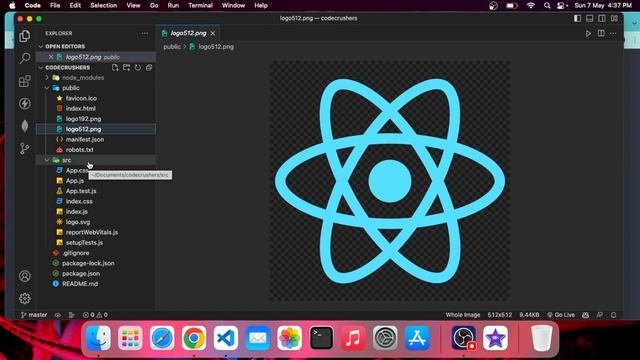Click logo512.png in the breadcrumb path

click(216, 47)
